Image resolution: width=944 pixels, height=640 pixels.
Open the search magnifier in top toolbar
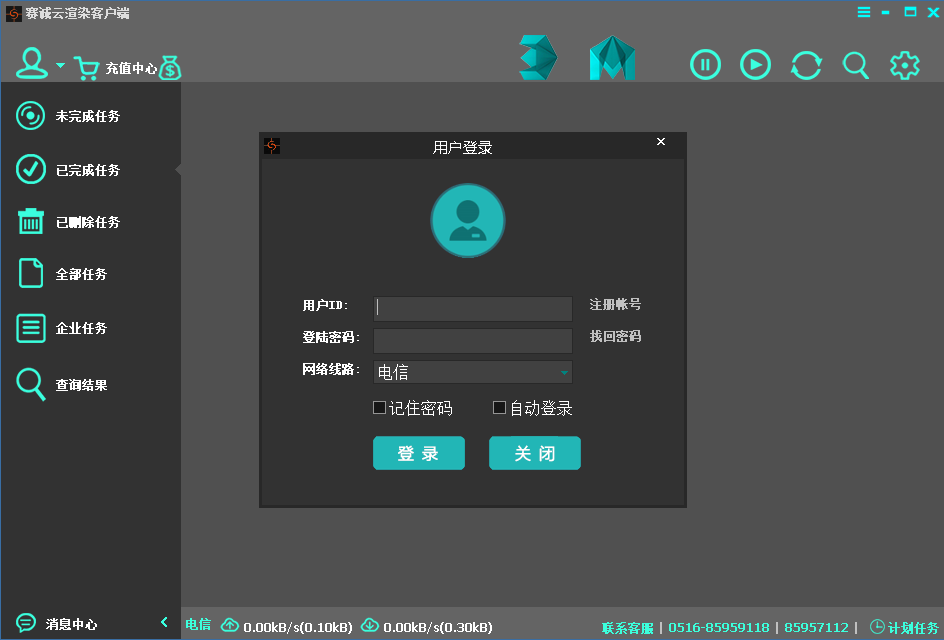(855, 65)
